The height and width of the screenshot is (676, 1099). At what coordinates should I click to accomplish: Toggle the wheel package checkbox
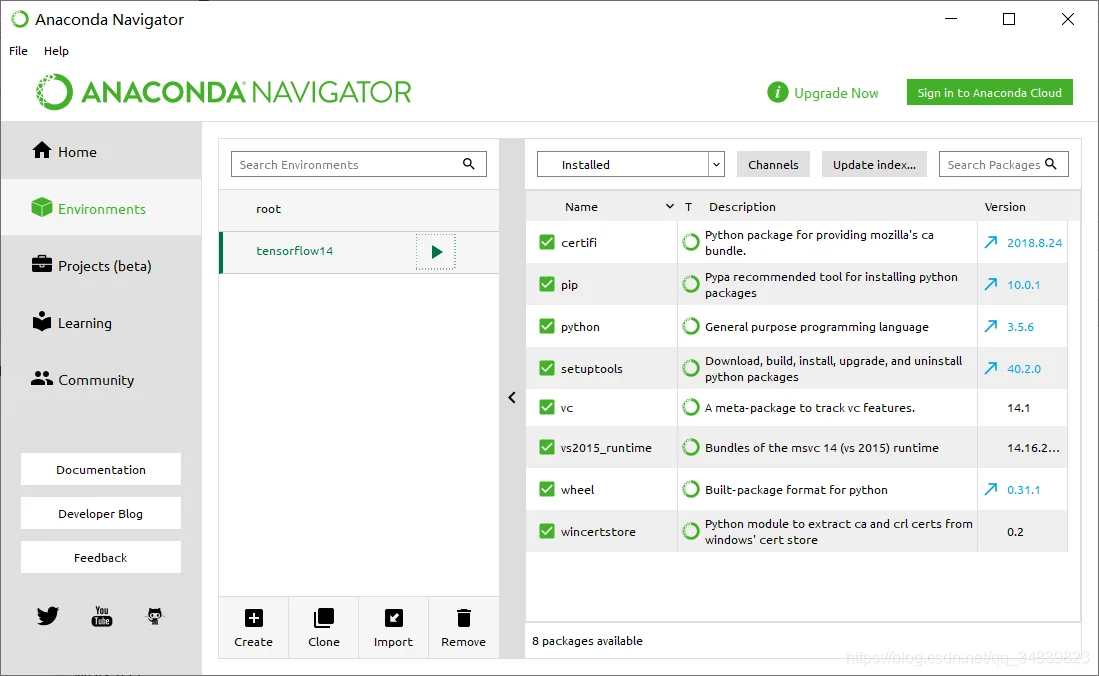(547, 489)
